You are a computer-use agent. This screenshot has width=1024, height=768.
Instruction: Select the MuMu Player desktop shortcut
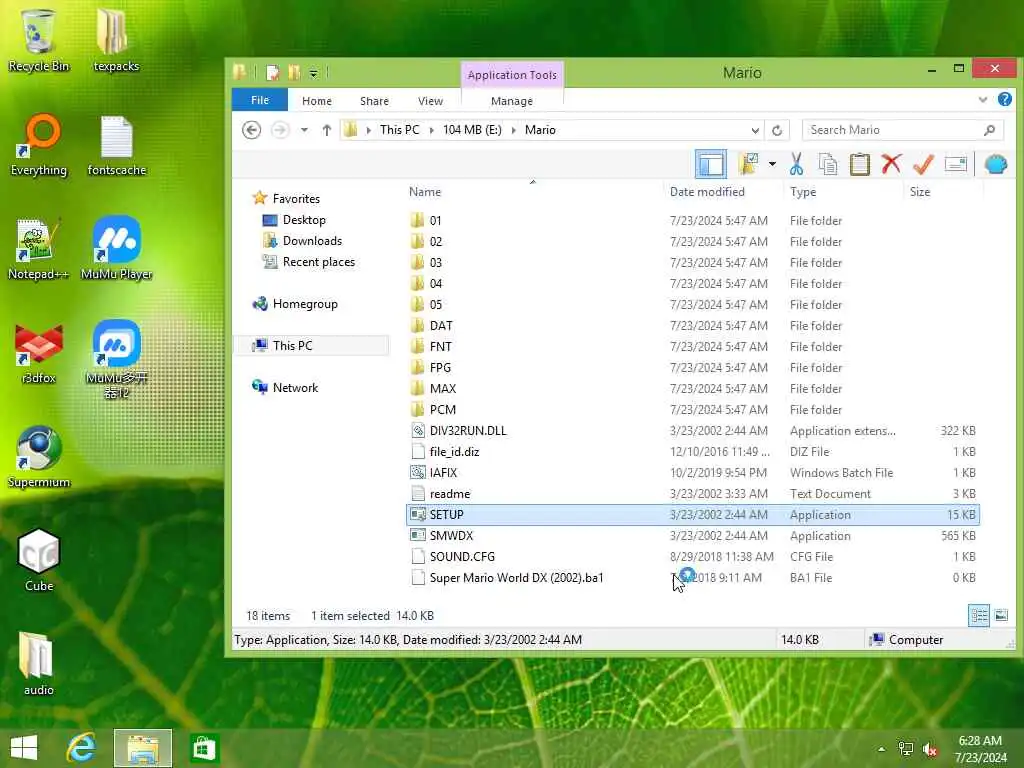[116, 249]
